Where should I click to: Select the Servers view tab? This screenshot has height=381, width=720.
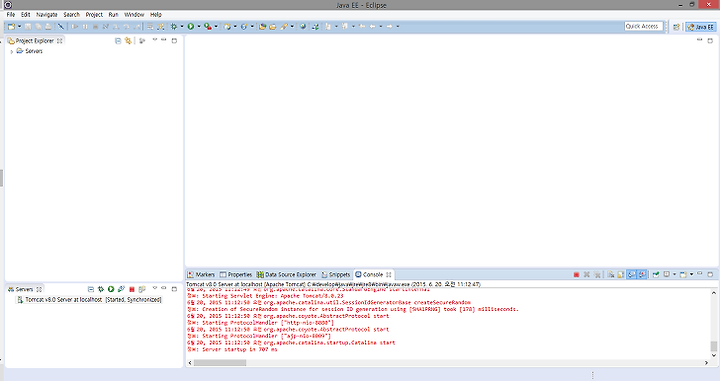[24, 289]
